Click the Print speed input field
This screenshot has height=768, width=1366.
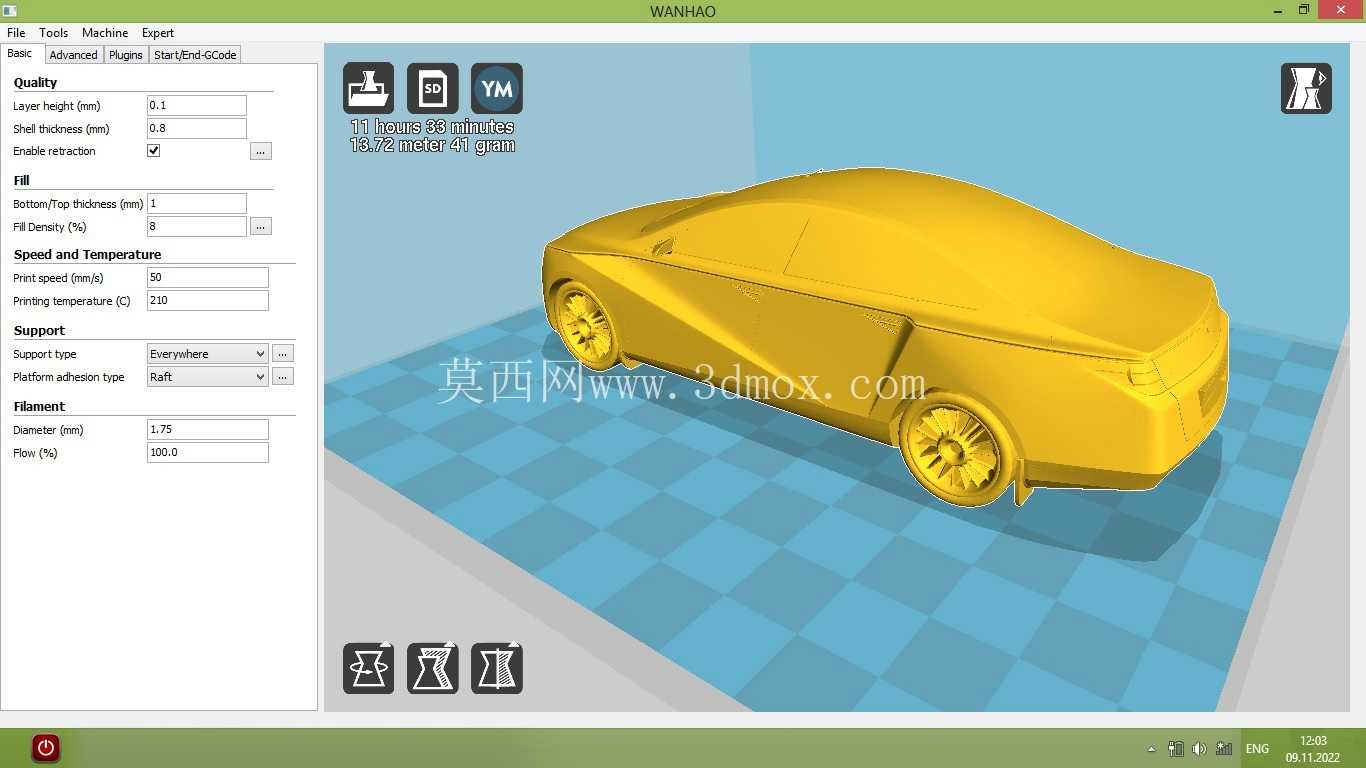(x=208, y=278)
